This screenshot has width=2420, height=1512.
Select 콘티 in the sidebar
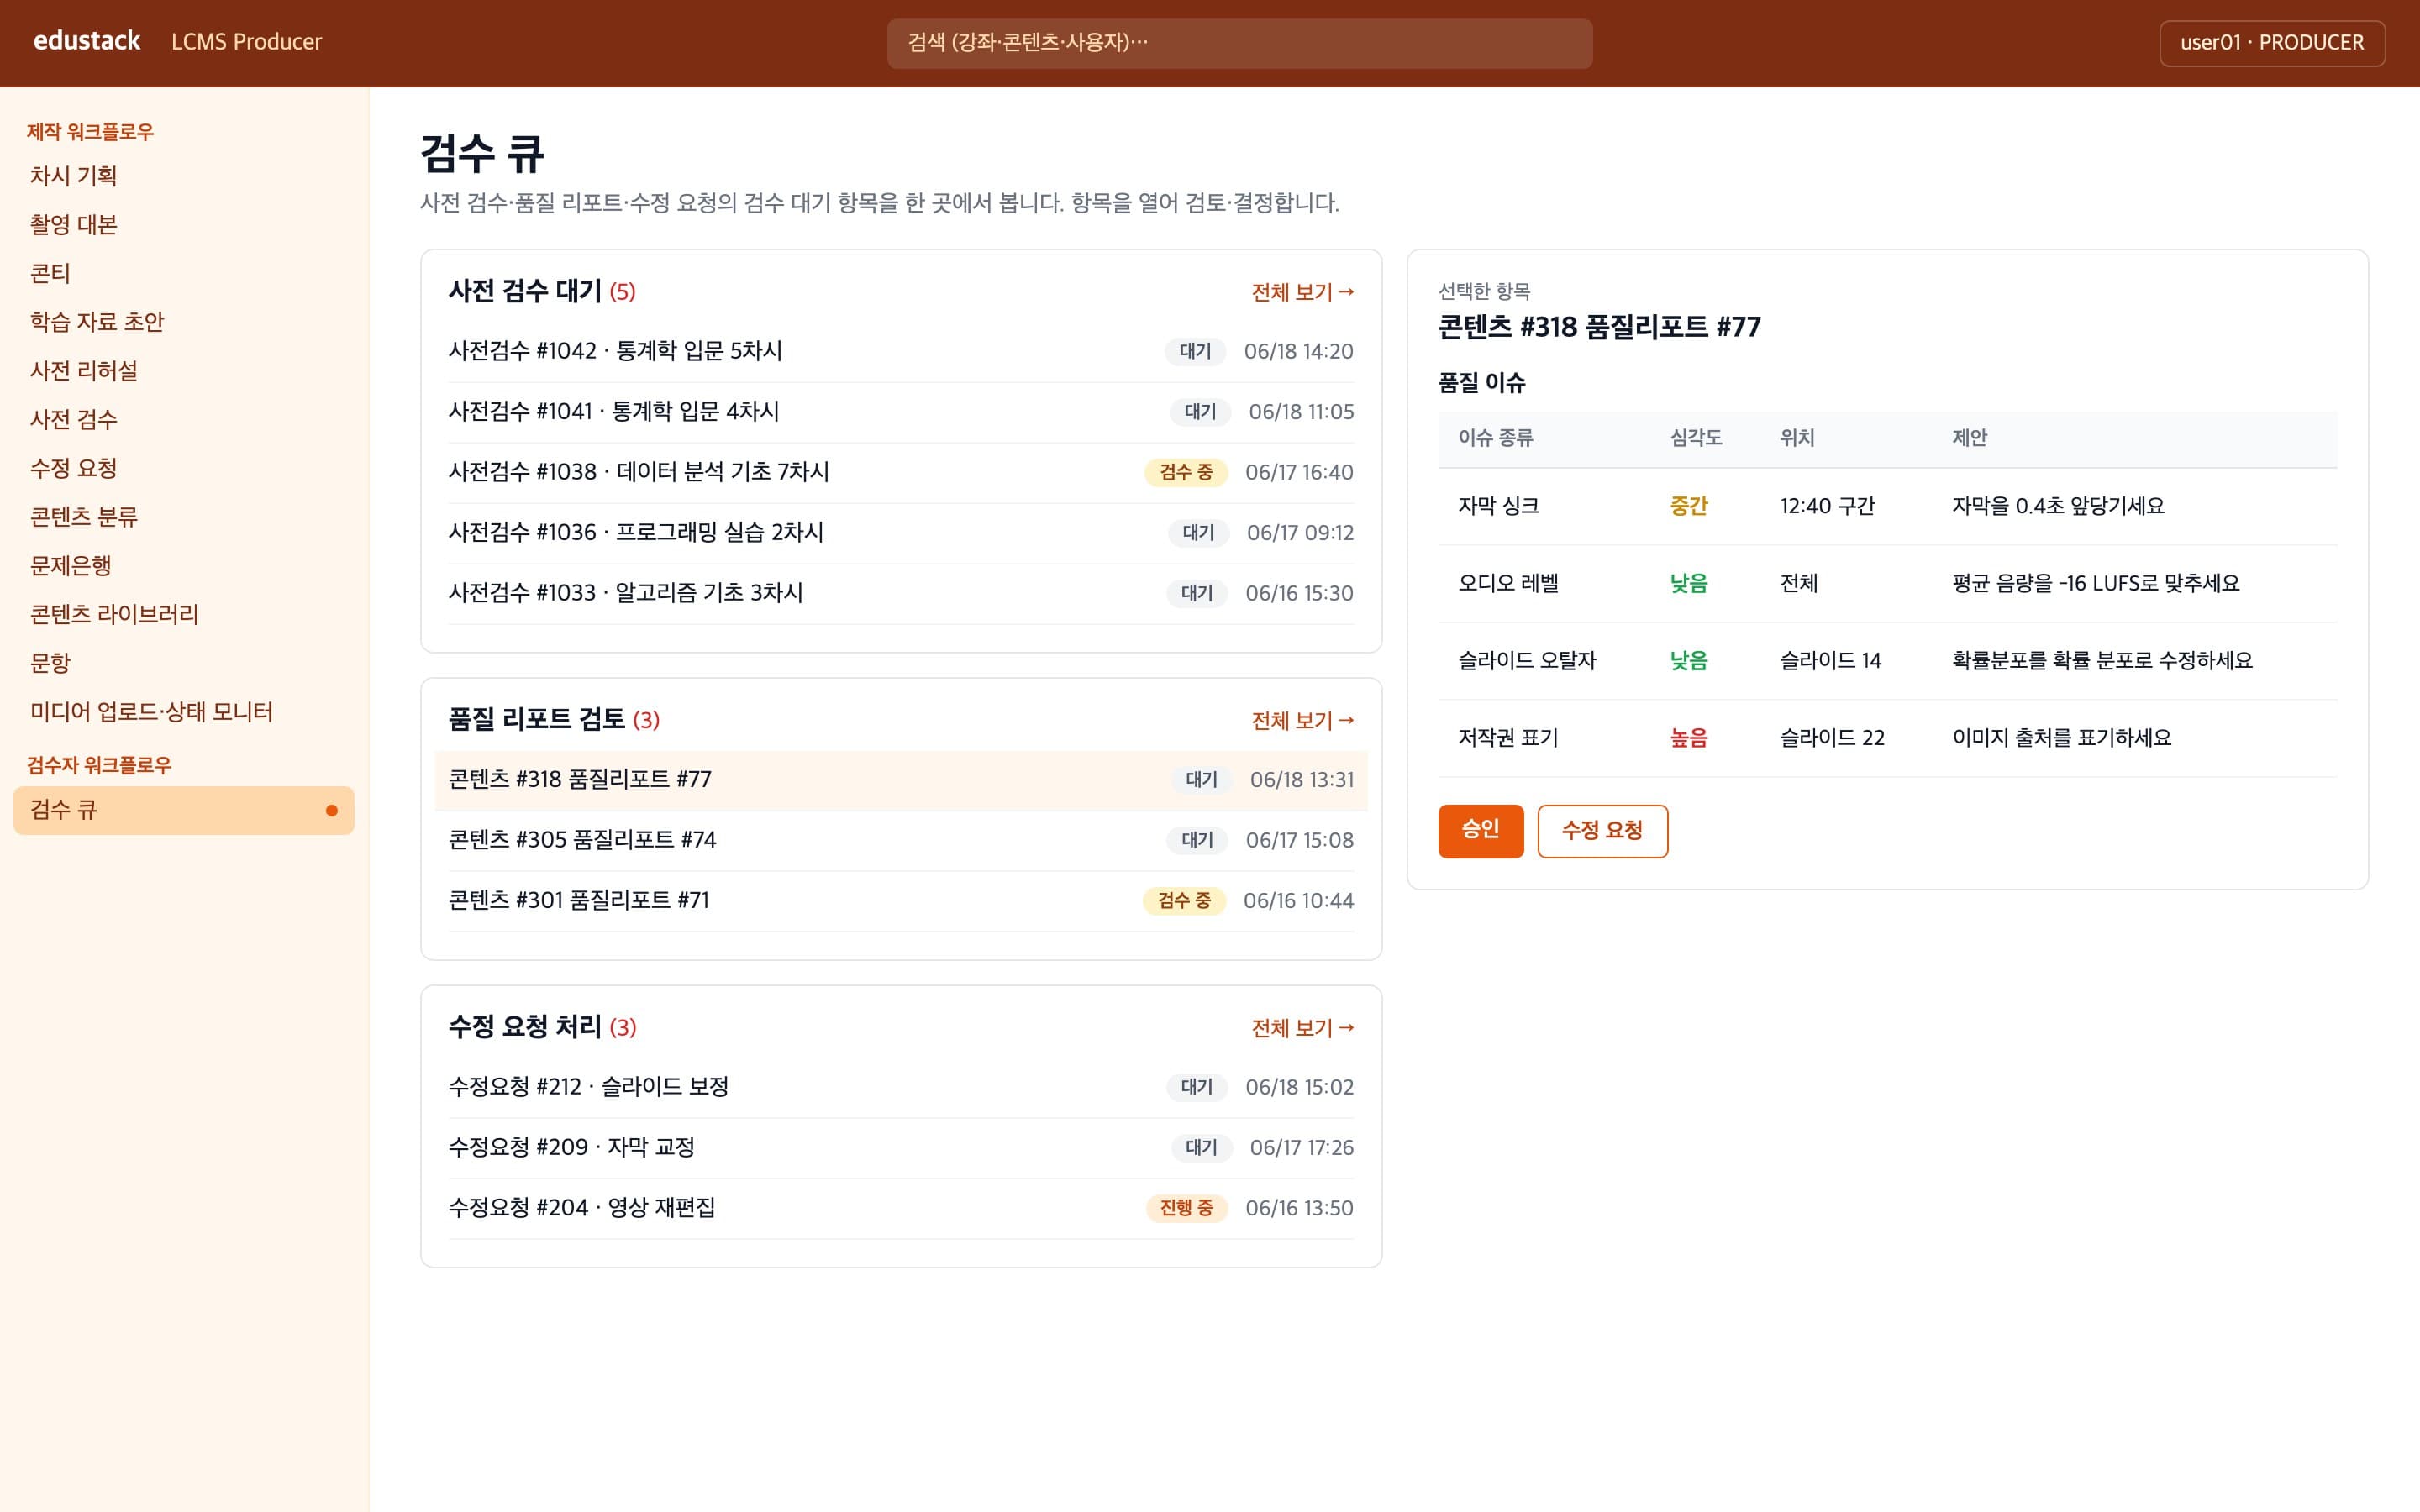coord(184,273)
